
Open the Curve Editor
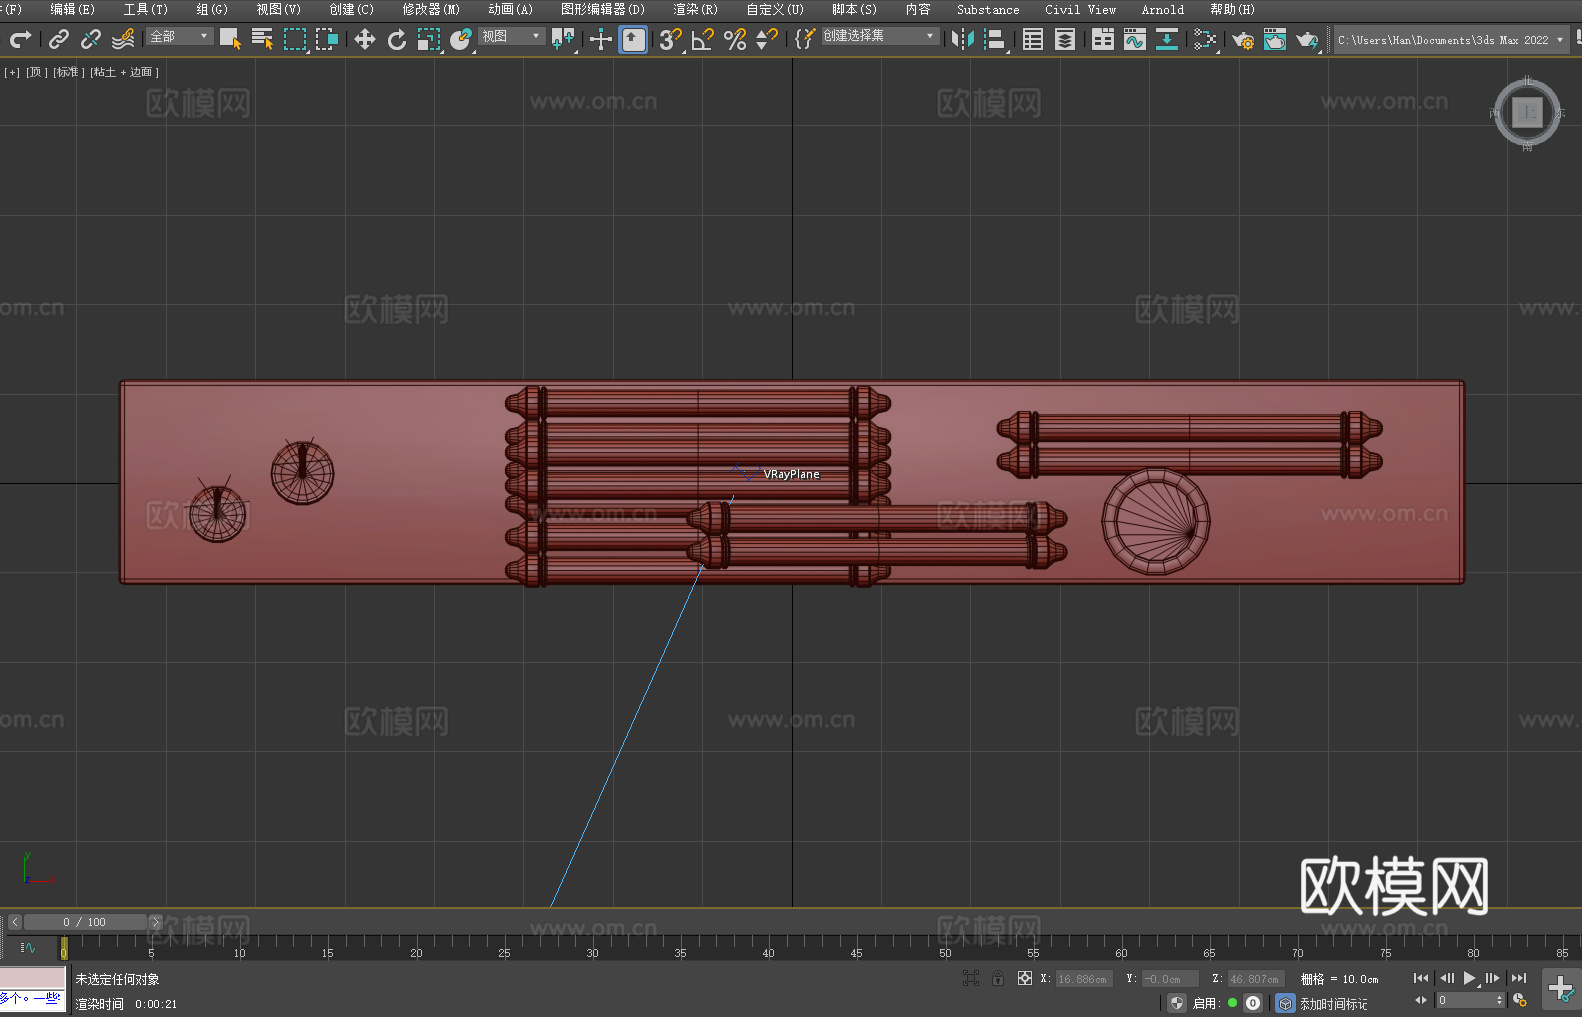tap(1135, 39)
